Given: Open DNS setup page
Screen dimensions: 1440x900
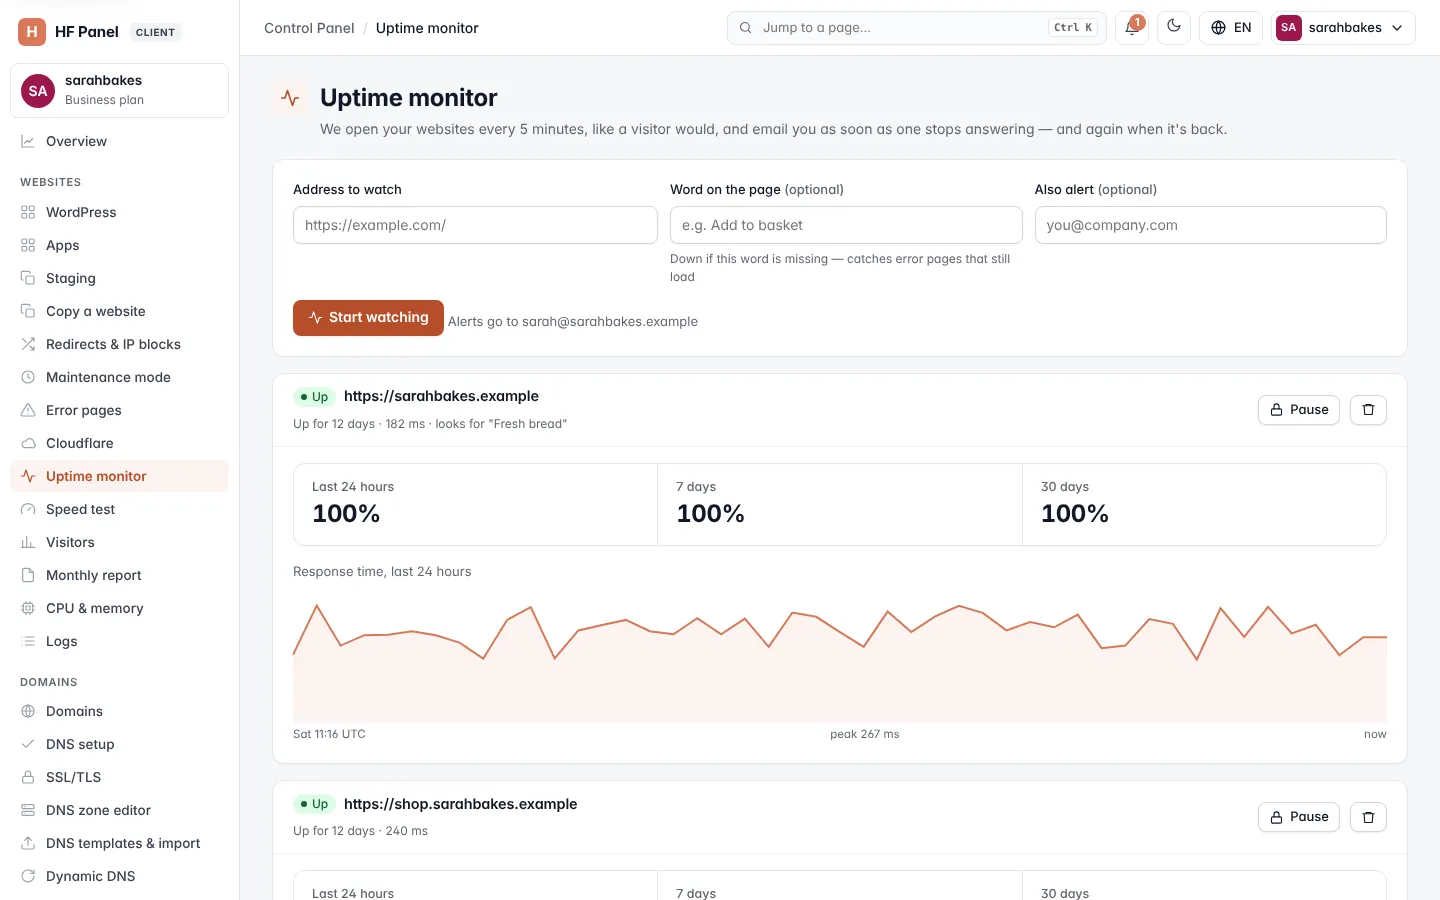Looking at the screenshot, I should [119, 744].
